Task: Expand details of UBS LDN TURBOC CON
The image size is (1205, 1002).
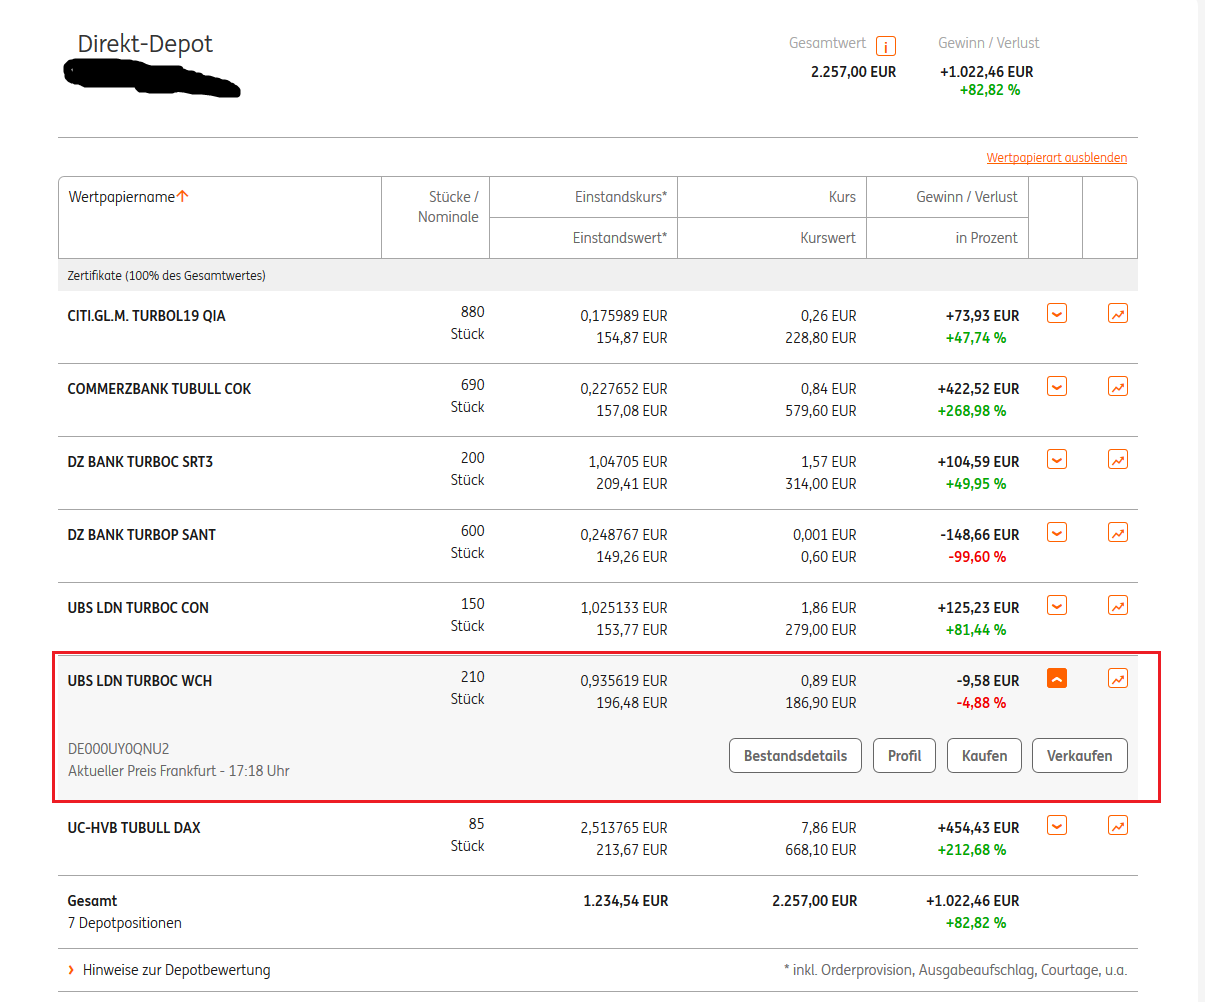Action: click(1057, 606)
